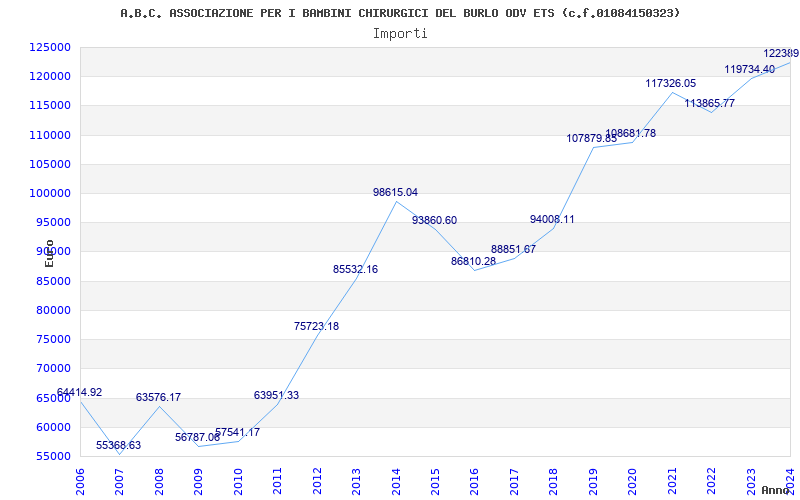Click x-axis year 2008
The image size is (800, 500).
(x=159, y=482)
